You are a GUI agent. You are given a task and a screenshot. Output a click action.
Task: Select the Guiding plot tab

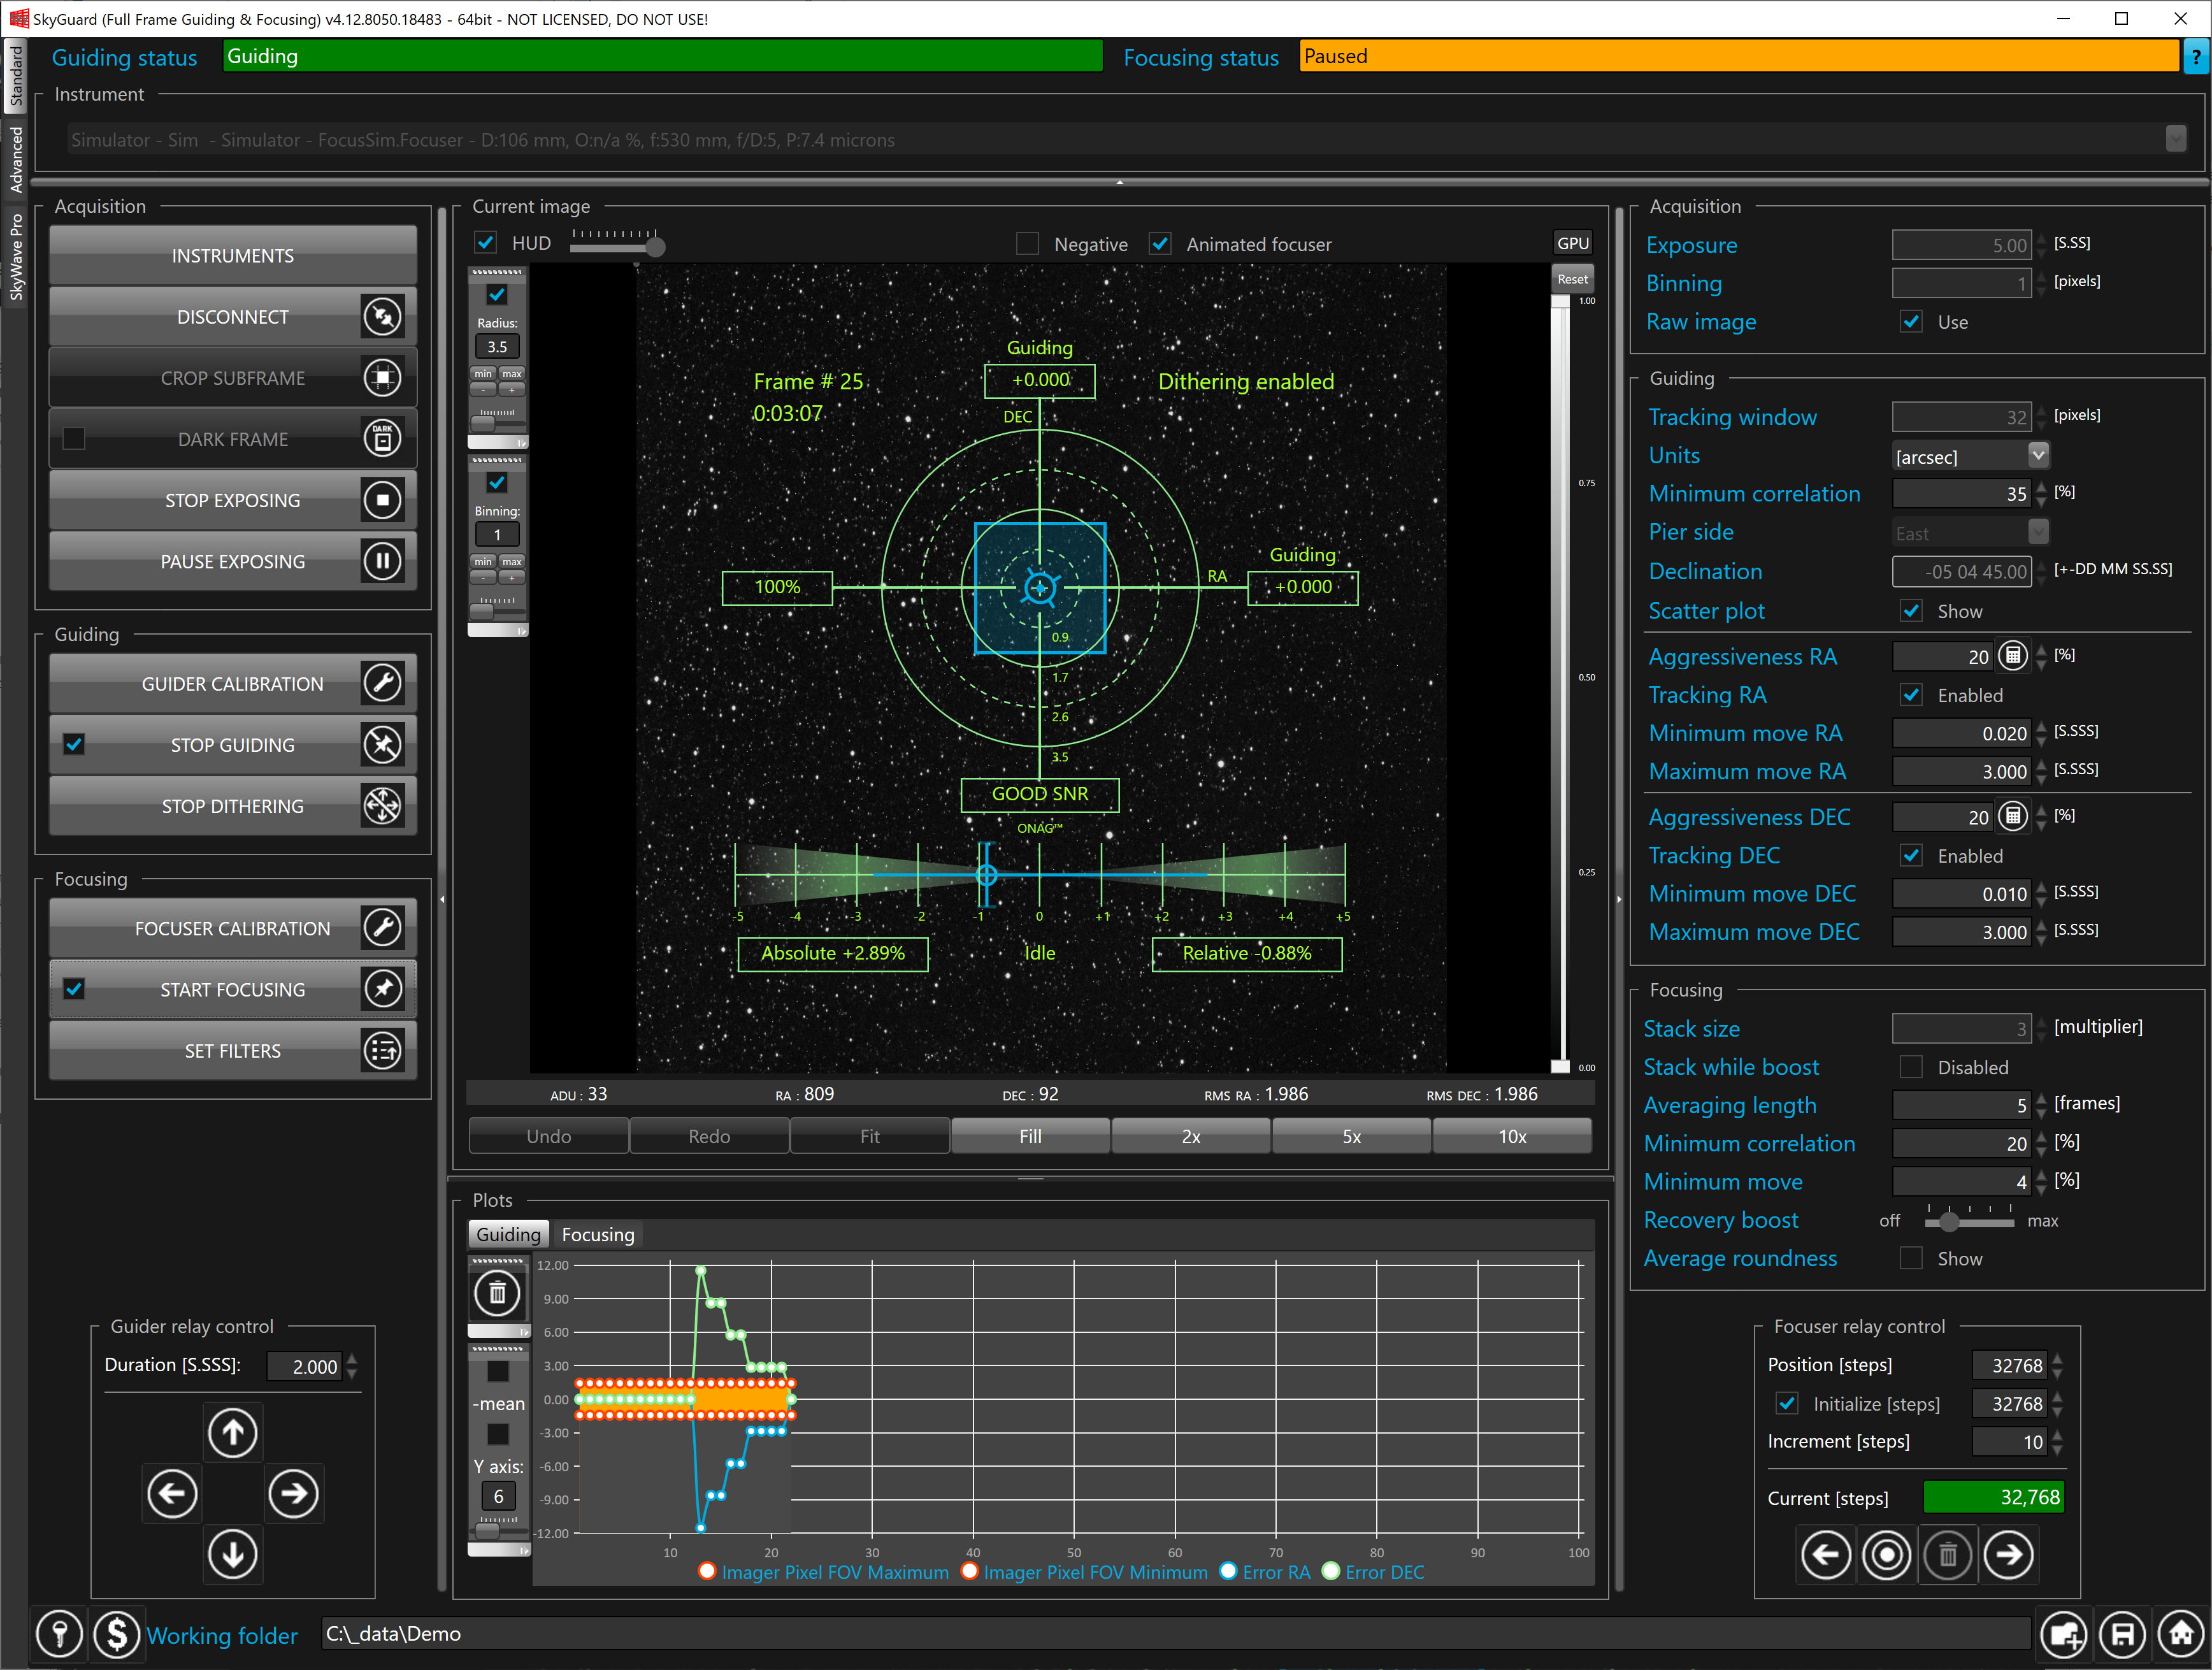tap(508, 1234)
